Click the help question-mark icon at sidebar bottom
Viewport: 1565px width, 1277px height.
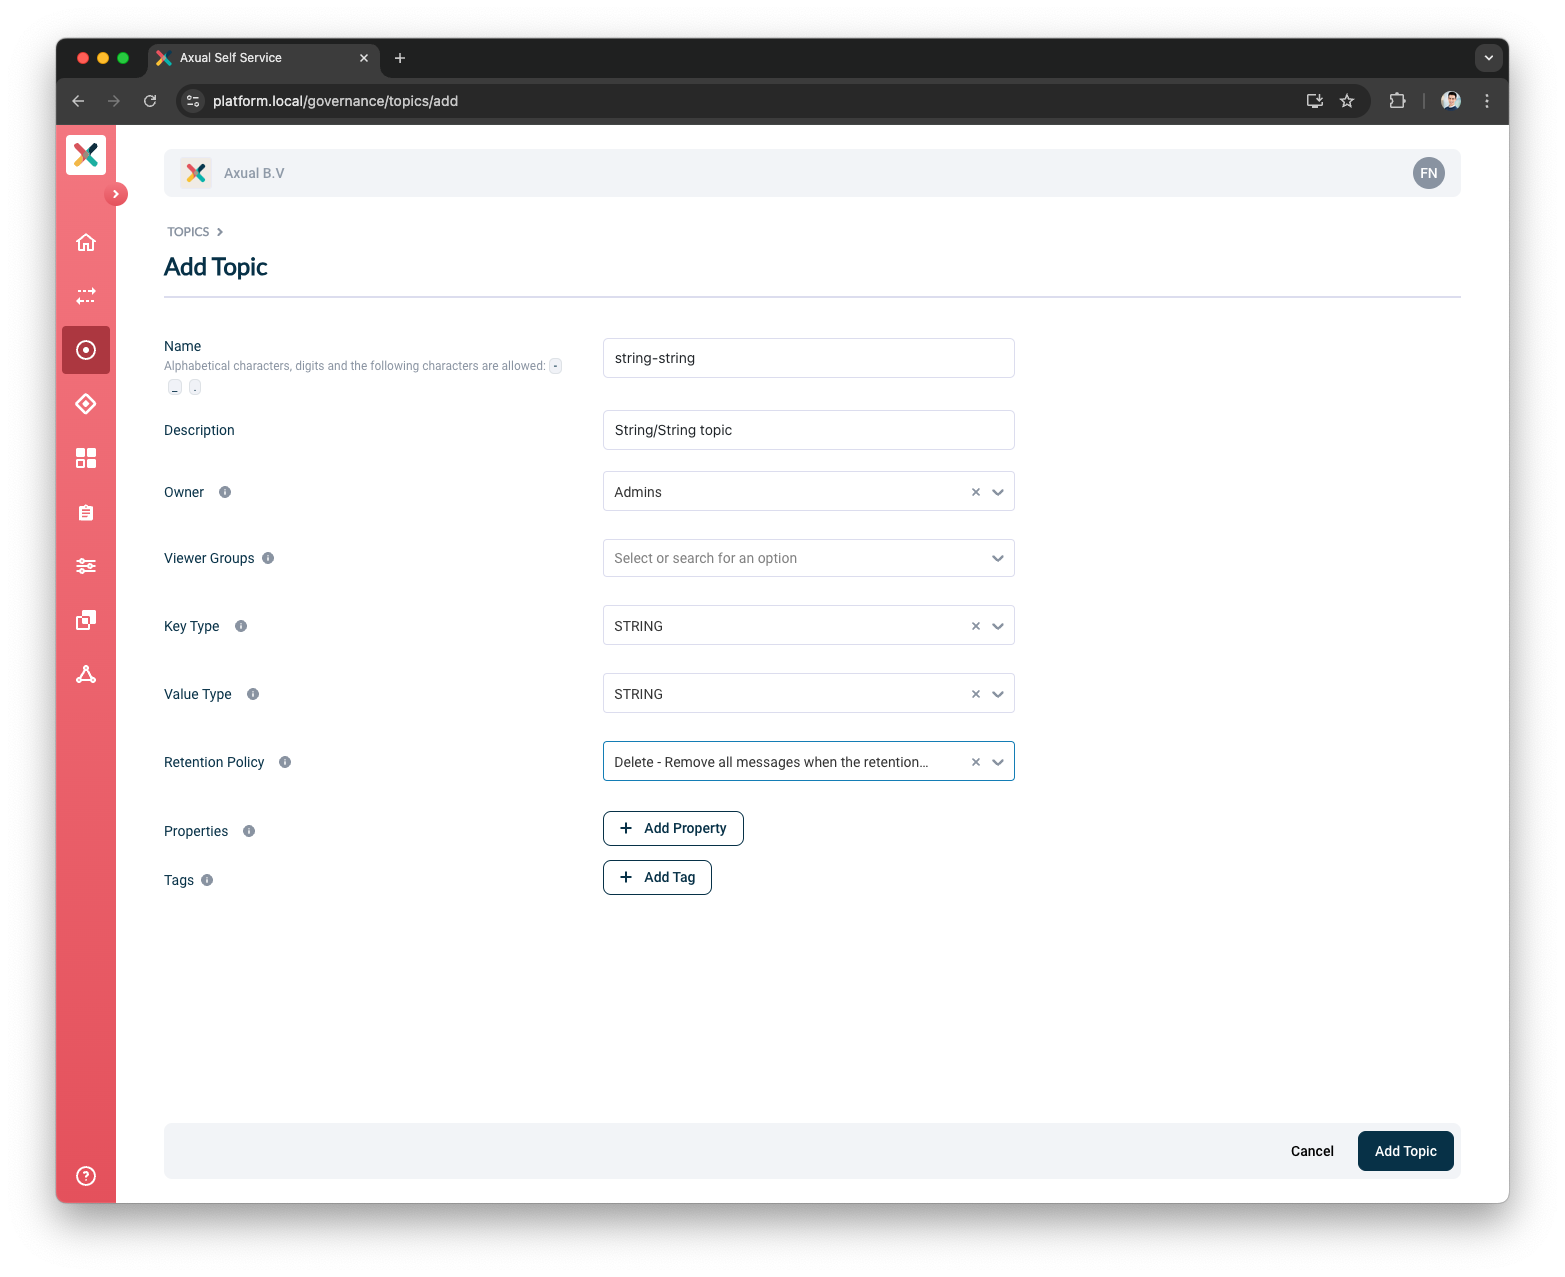pos(86,1175)
